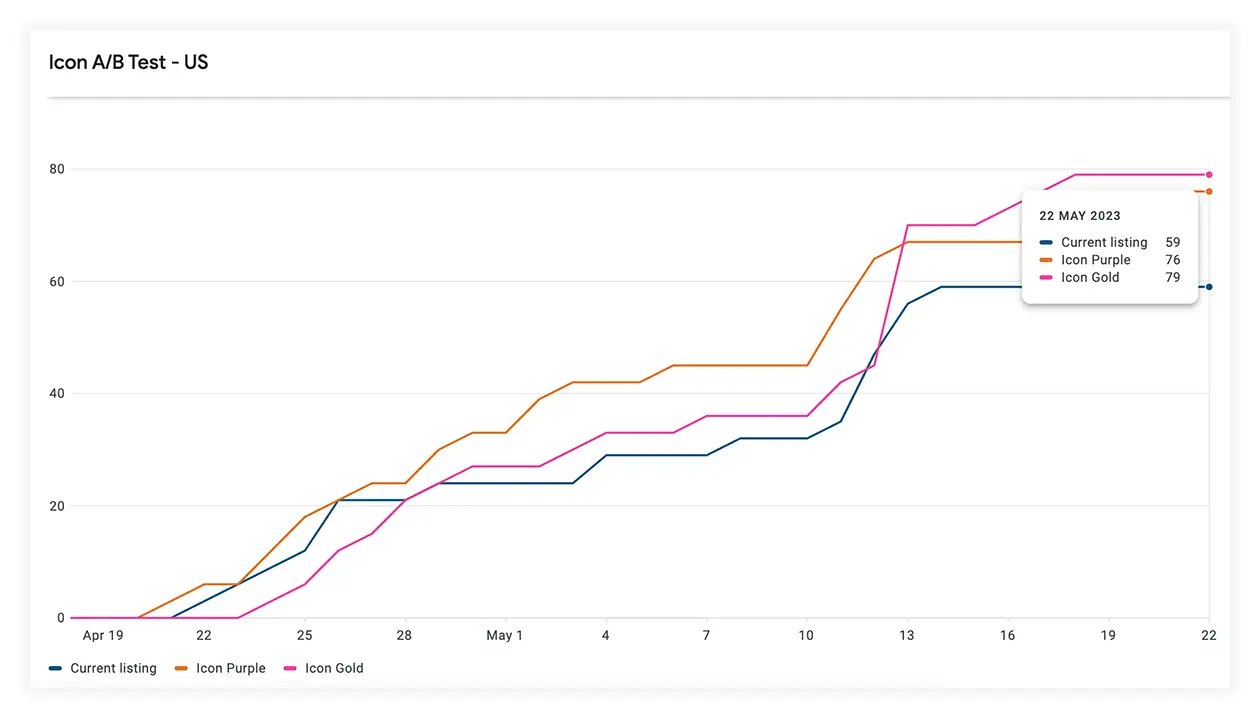
Task: Click the pink Icon Gold legend swatch
Action: click(292, 668)
